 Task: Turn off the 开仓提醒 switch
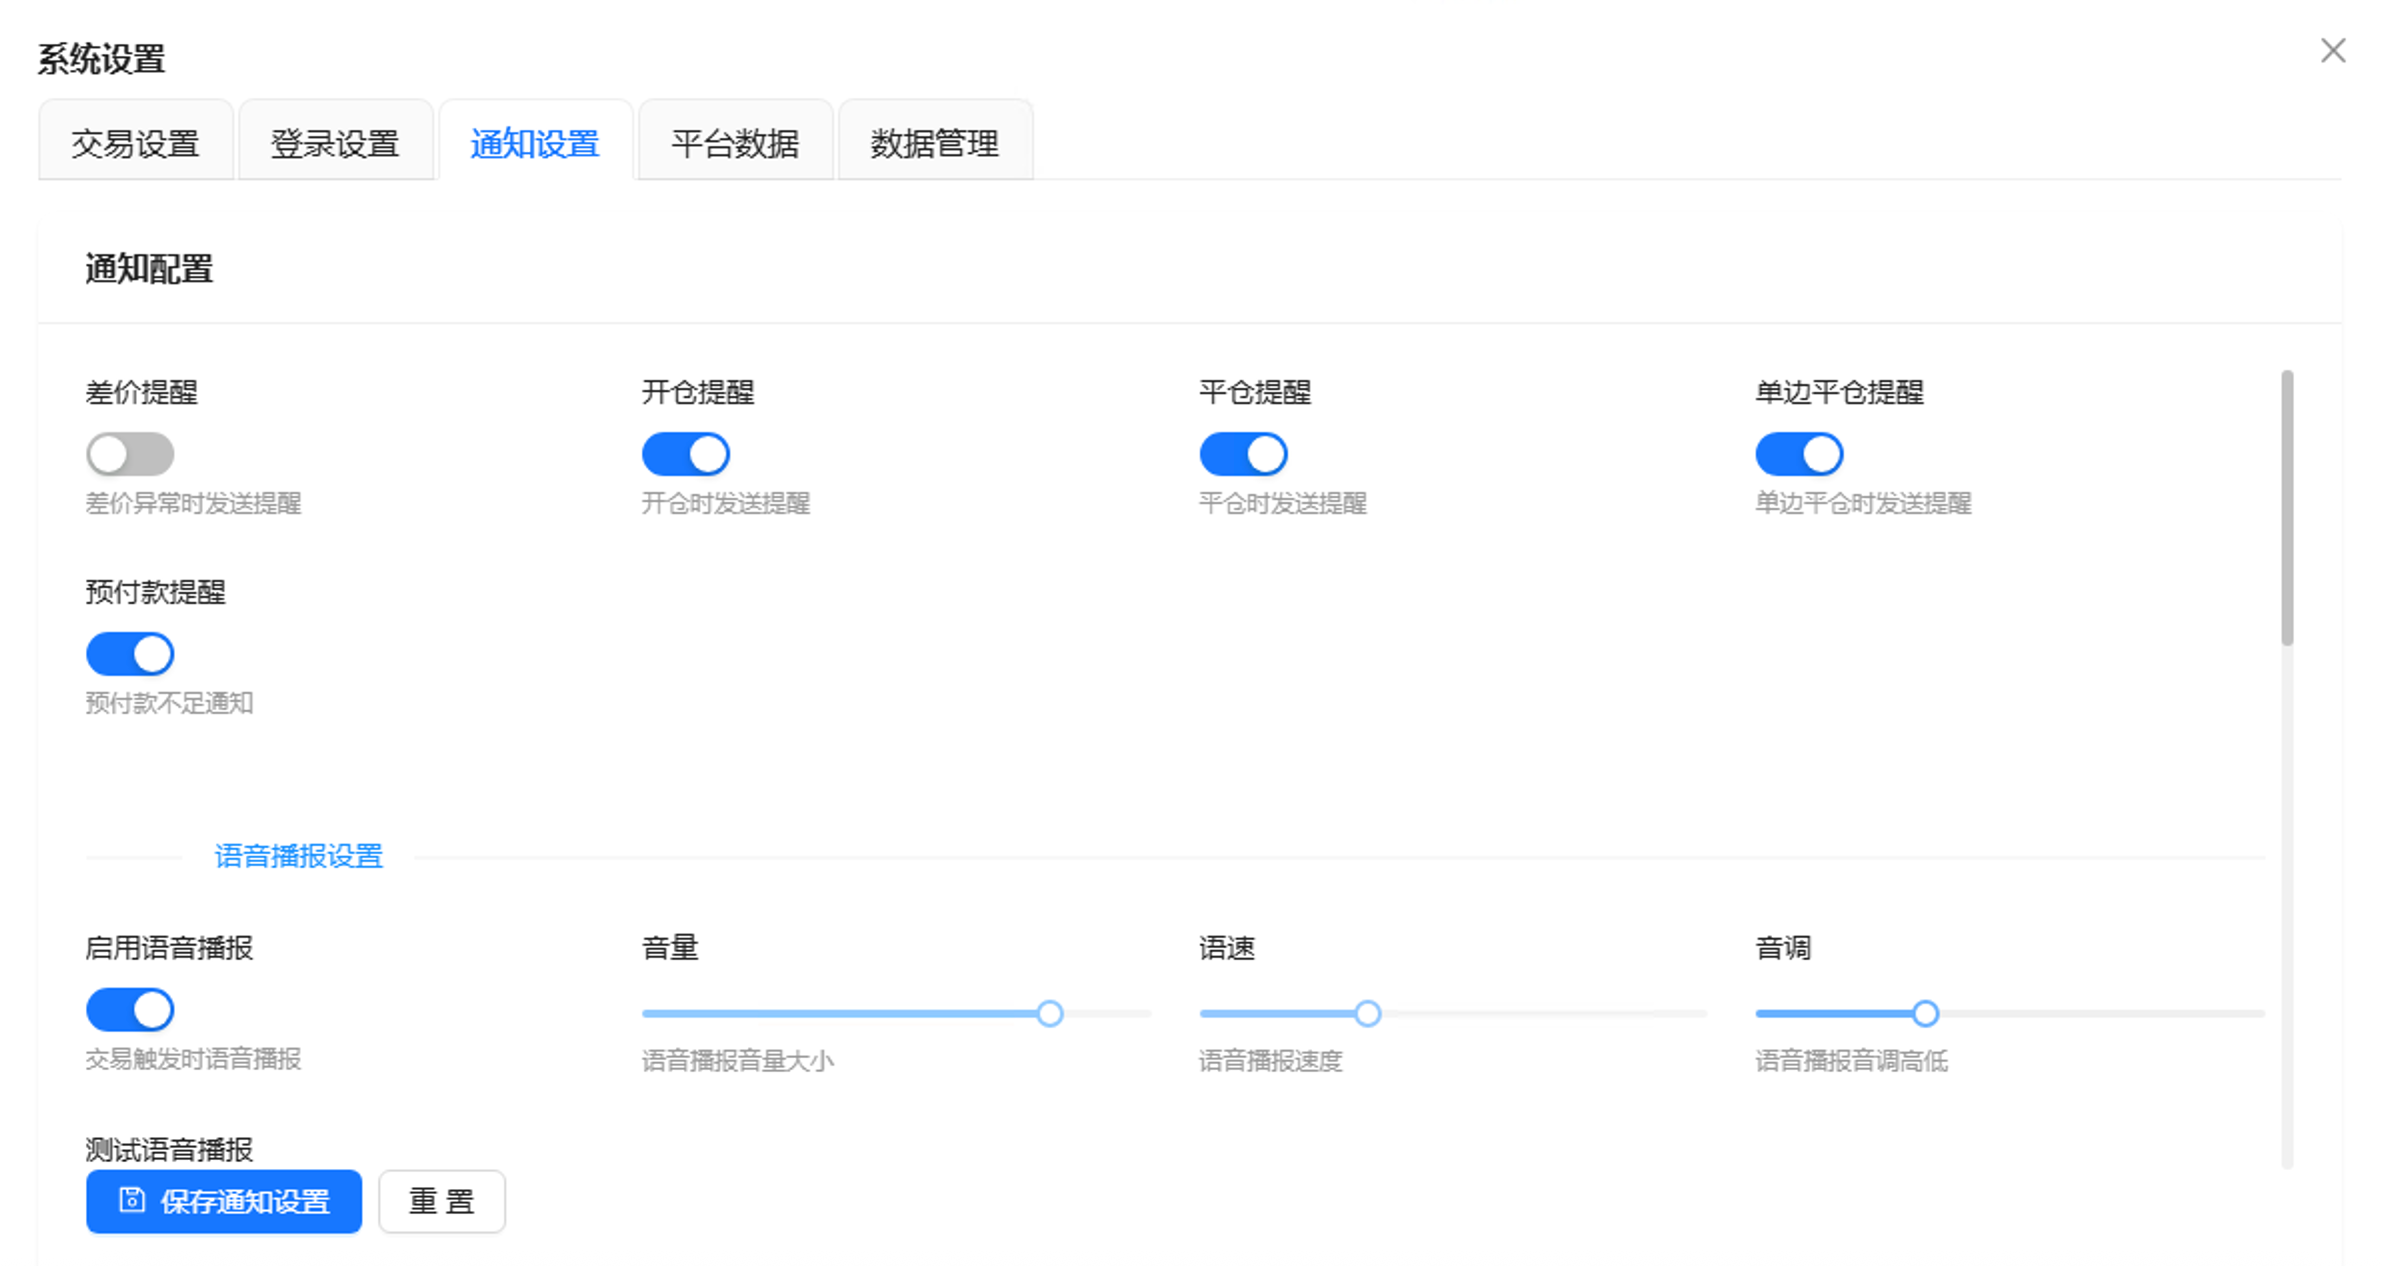click(686, 454)
